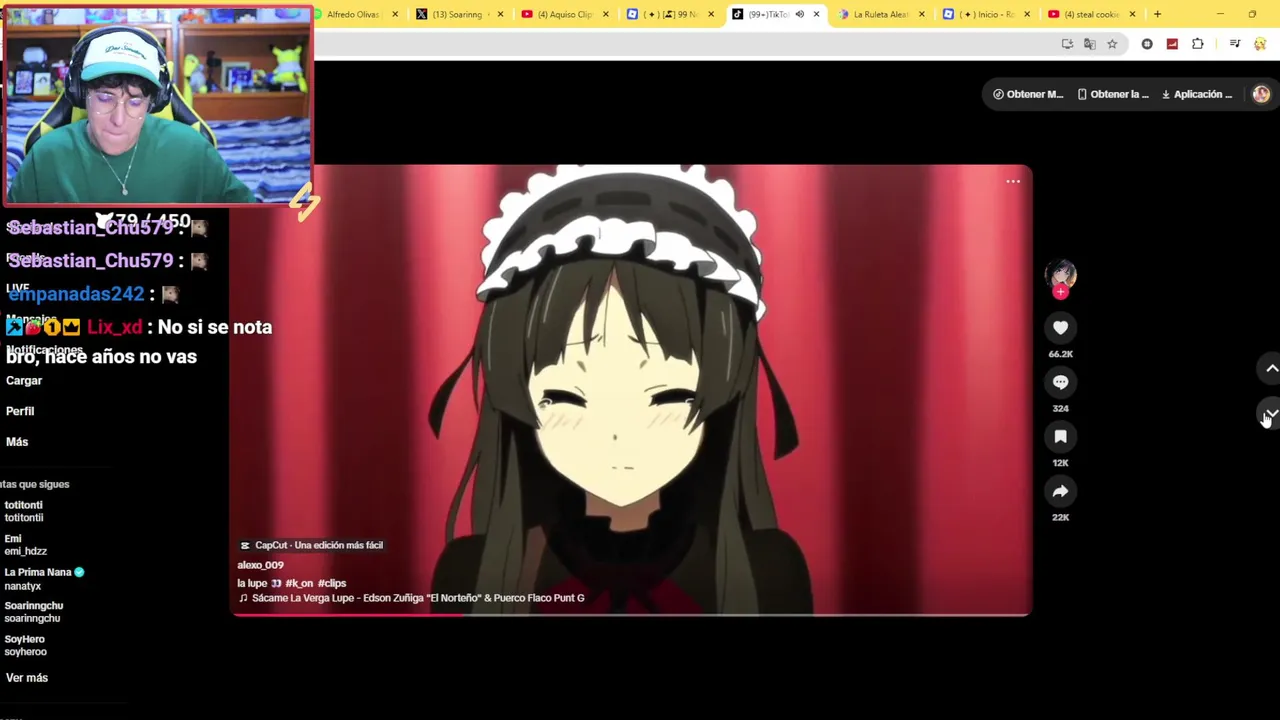Bookmark this page with the star icon
This screenshot has height=720, width=1280.
1112,44
